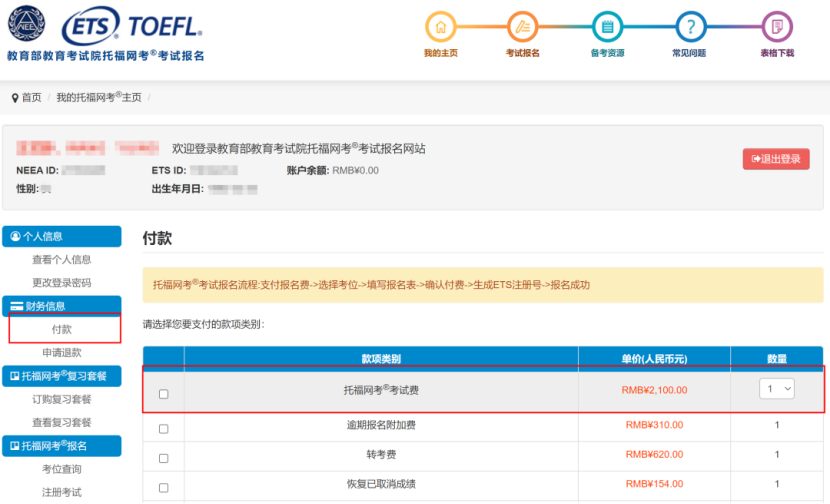Open 更改登录密码 in sidebar
The image size is (830, 504).
[x=61, y=283]
